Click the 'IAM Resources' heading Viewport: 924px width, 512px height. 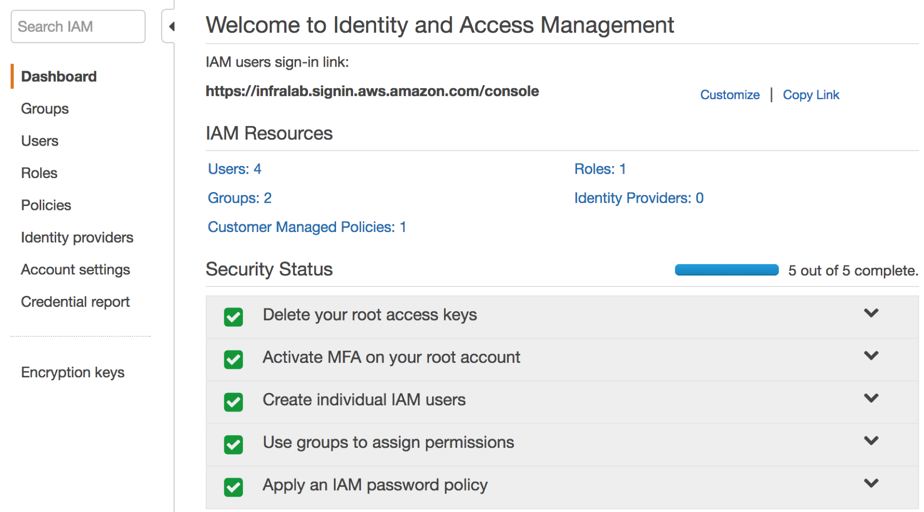[269, 133]
